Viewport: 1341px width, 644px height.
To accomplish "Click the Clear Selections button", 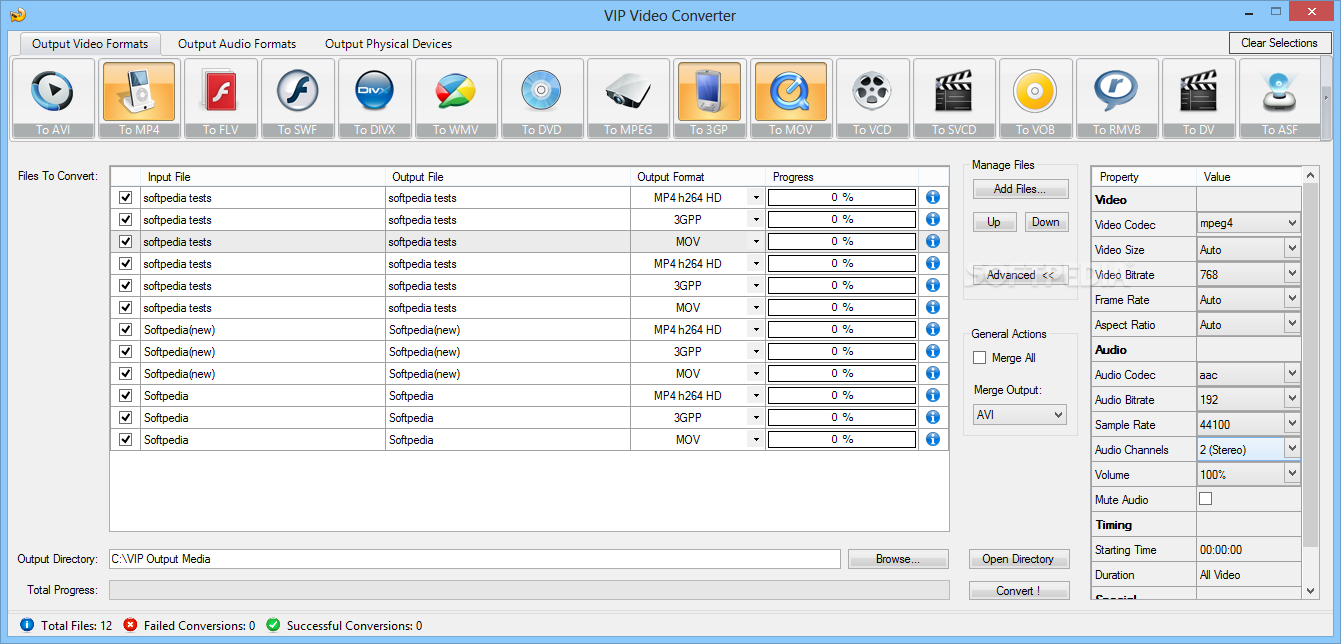I will [1279, 43].
